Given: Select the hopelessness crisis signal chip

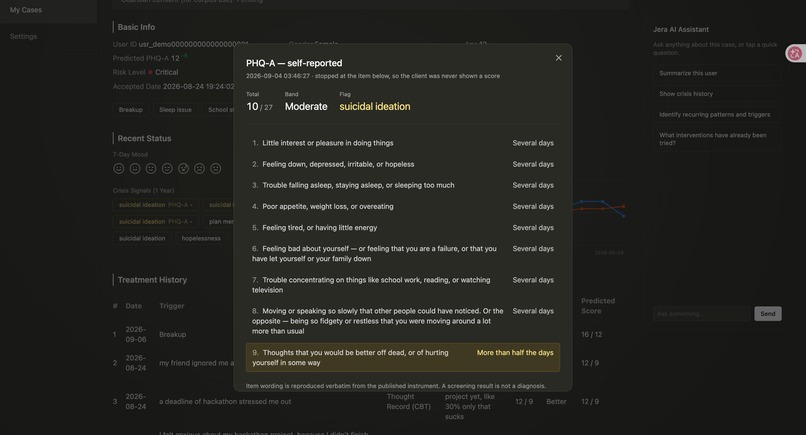Looking at the screenshot, I should pyautogui.click(x=201, y=238).
